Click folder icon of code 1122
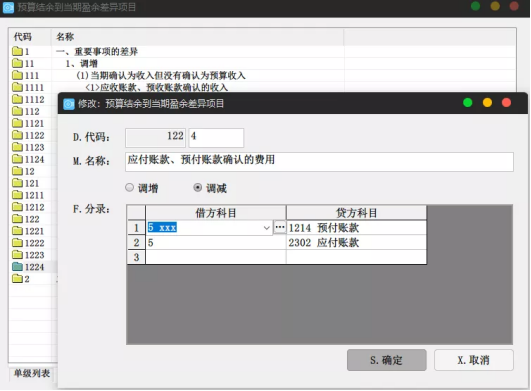The height and width of the screenshot is (391, 531). (17, 135)
